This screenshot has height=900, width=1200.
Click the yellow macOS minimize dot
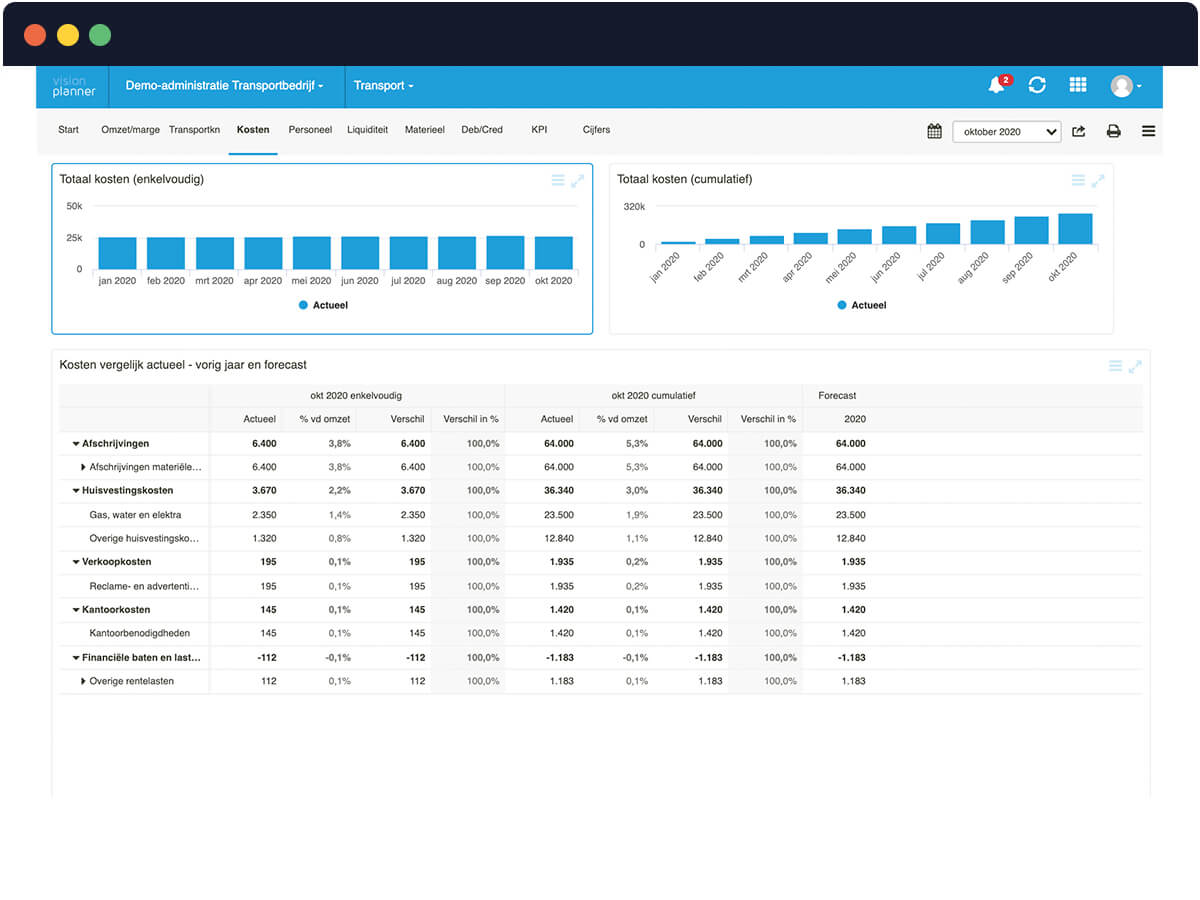68,36
